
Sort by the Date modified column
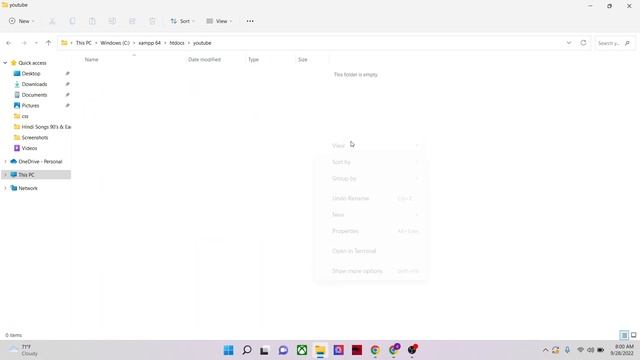click(204, 60)
